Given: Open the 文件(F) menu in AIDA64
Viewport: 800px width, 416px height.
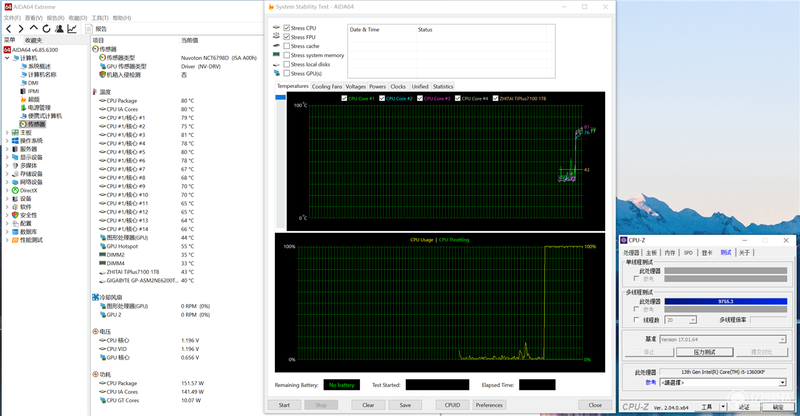Looking at the screenshot, I should pyautogui.click(x=12, y=18).
